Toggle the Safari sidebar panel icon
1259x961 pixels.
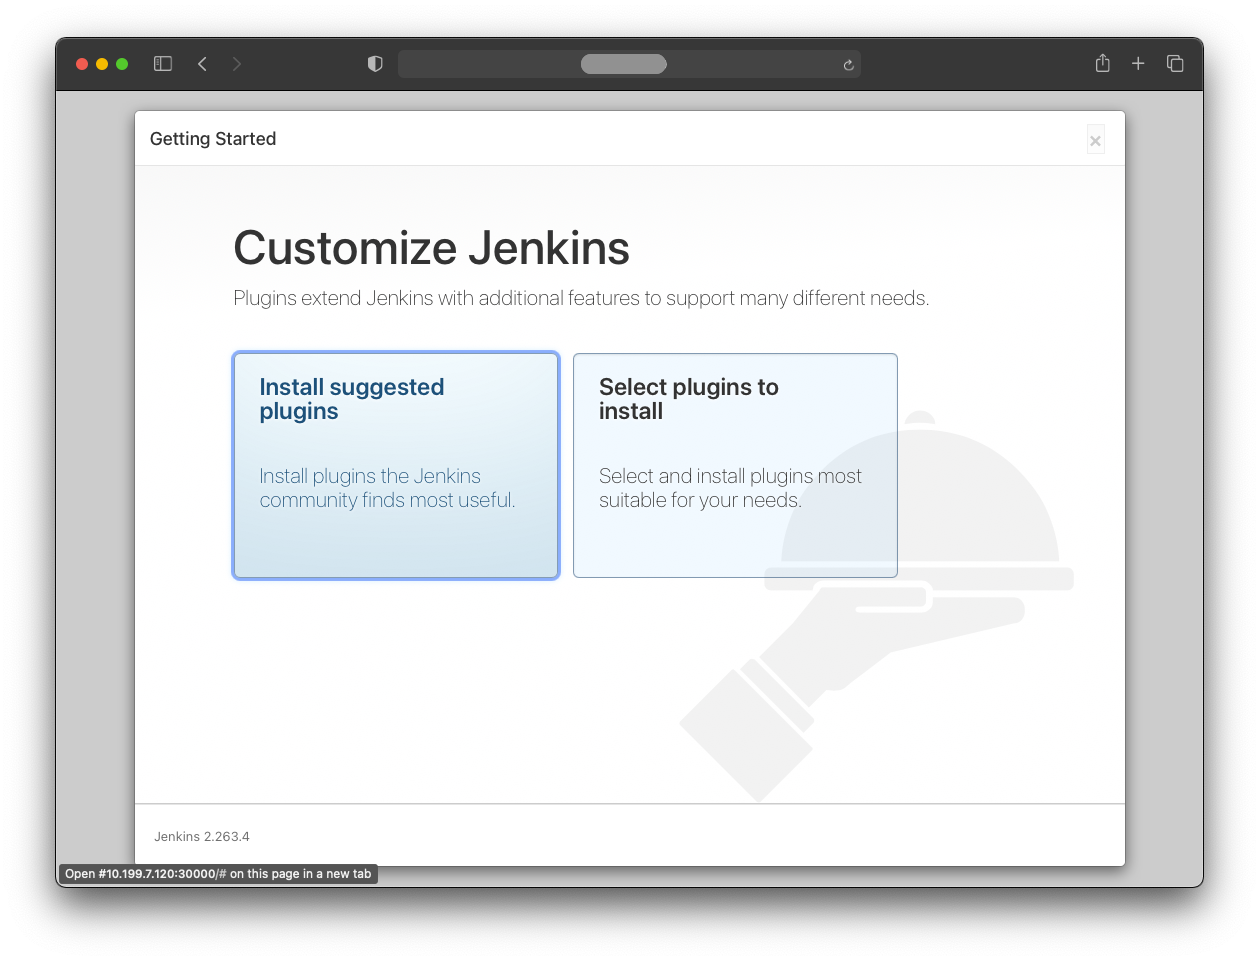tap(163, 64)
